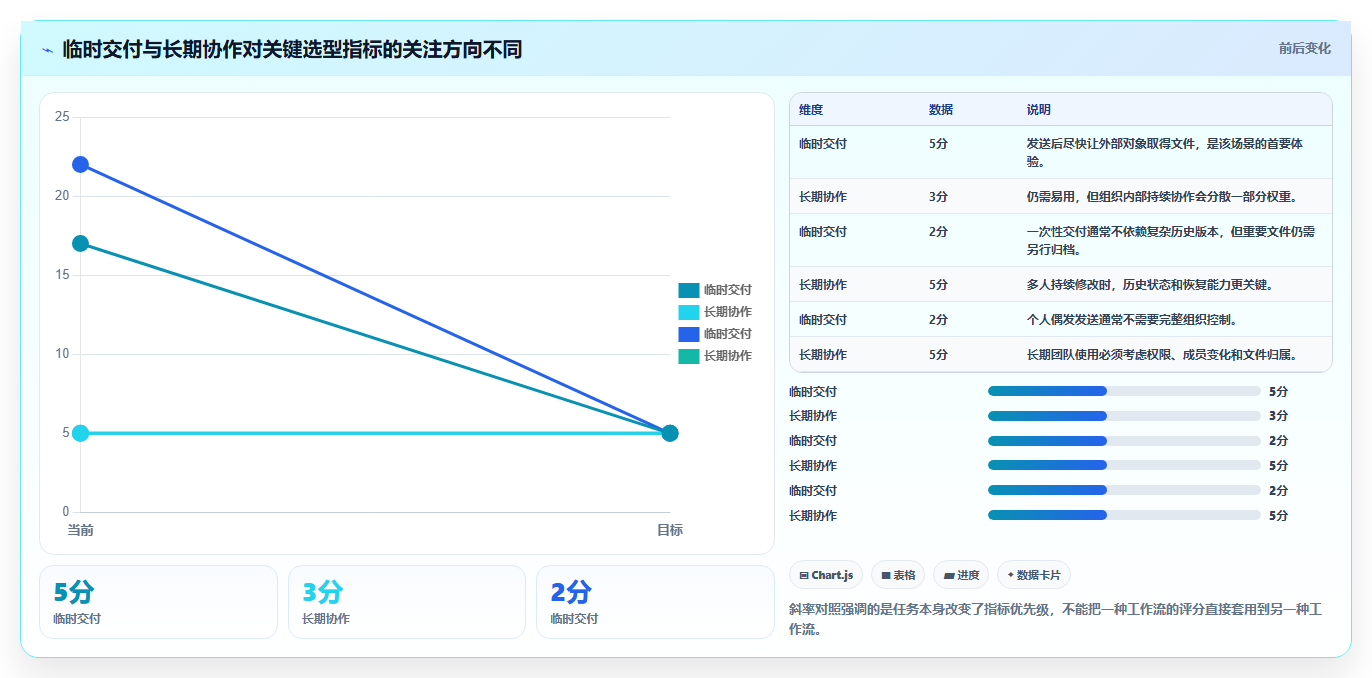
Task: Open the 2分 临时交付 stat card
Action: [655, 602]
